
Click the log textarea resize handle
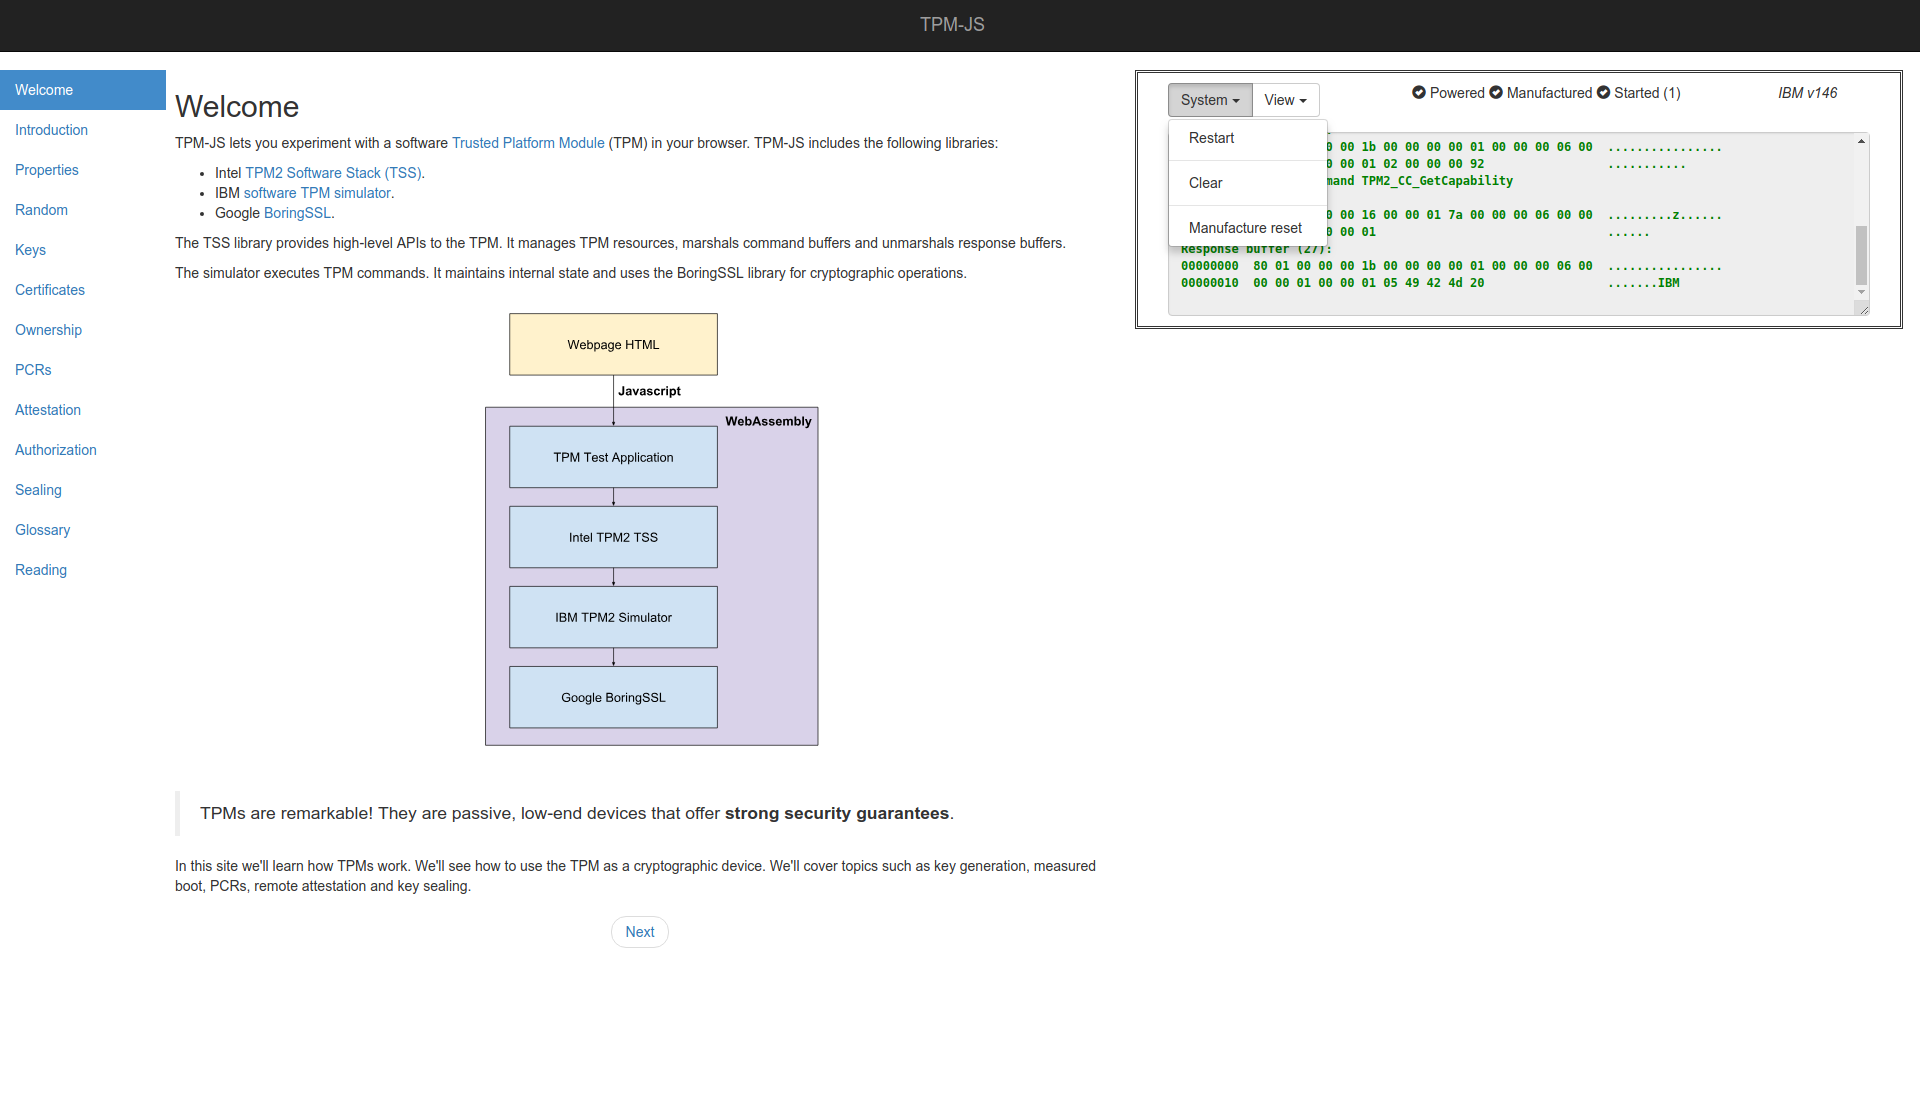coord(1863,310)
